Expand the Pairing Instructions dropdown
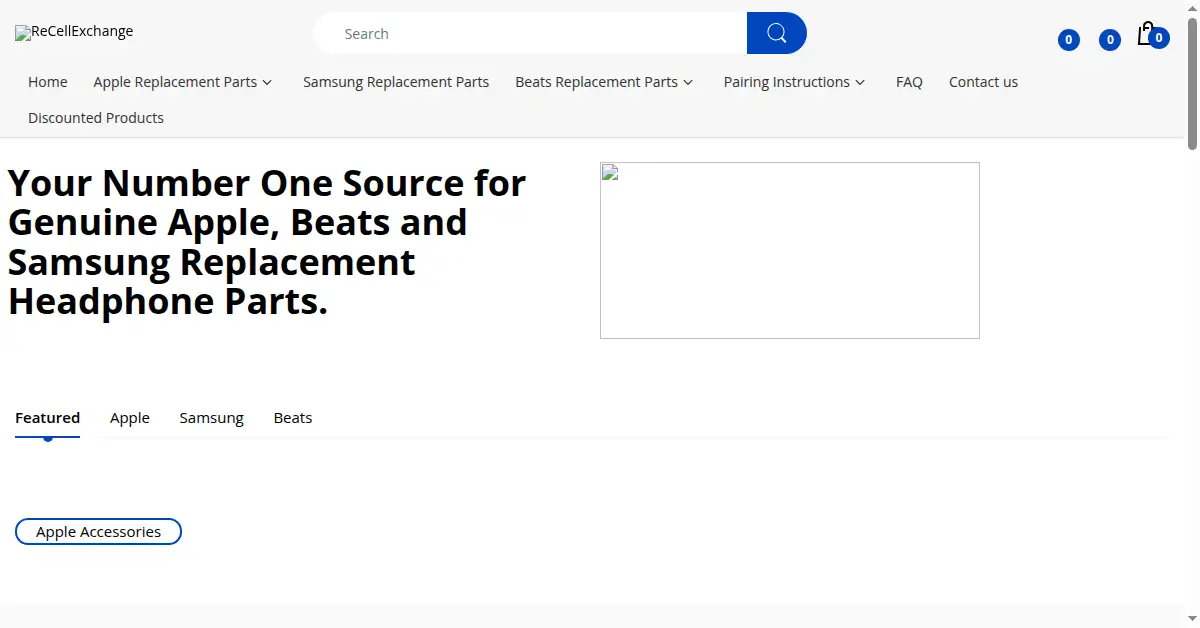 pos(794,82)
